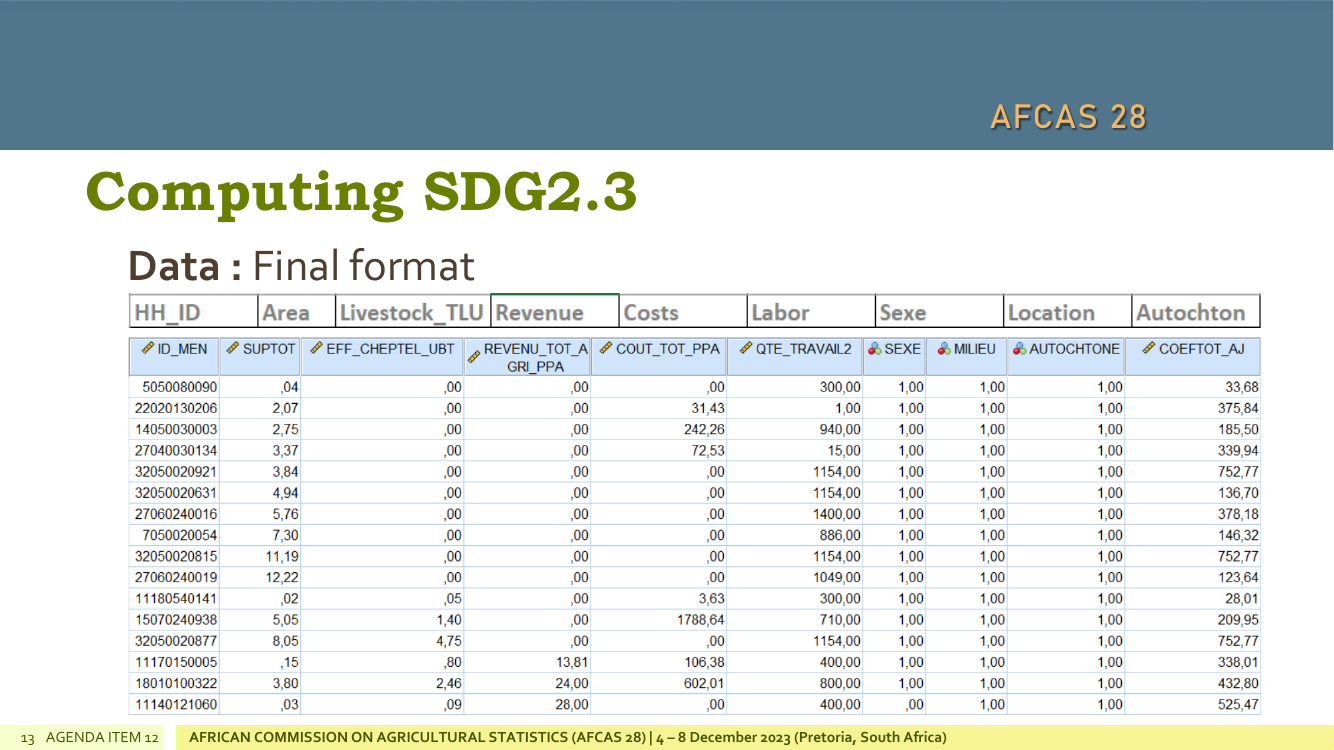Click the ID_MEN column header label
The height and width of the screenshot is (750, 1334).
pyautogui.click(x=183, y=349)
